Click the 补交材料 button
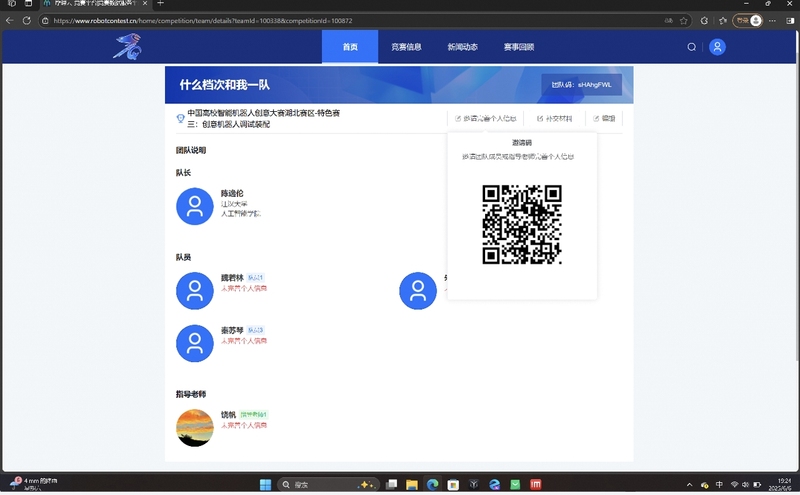 [x=555, y=119]
